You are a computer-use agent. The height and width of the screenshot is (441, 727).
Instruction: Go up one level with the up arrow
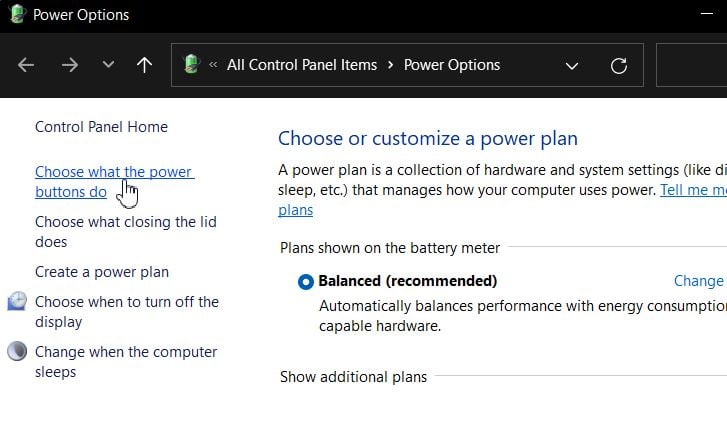coord(144,65)
